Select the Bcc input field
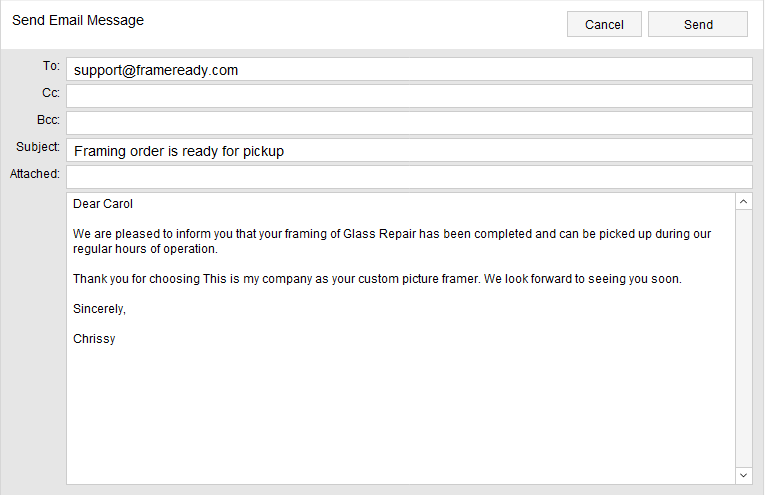Screen dimensions: 765x495 coord(409,123)
